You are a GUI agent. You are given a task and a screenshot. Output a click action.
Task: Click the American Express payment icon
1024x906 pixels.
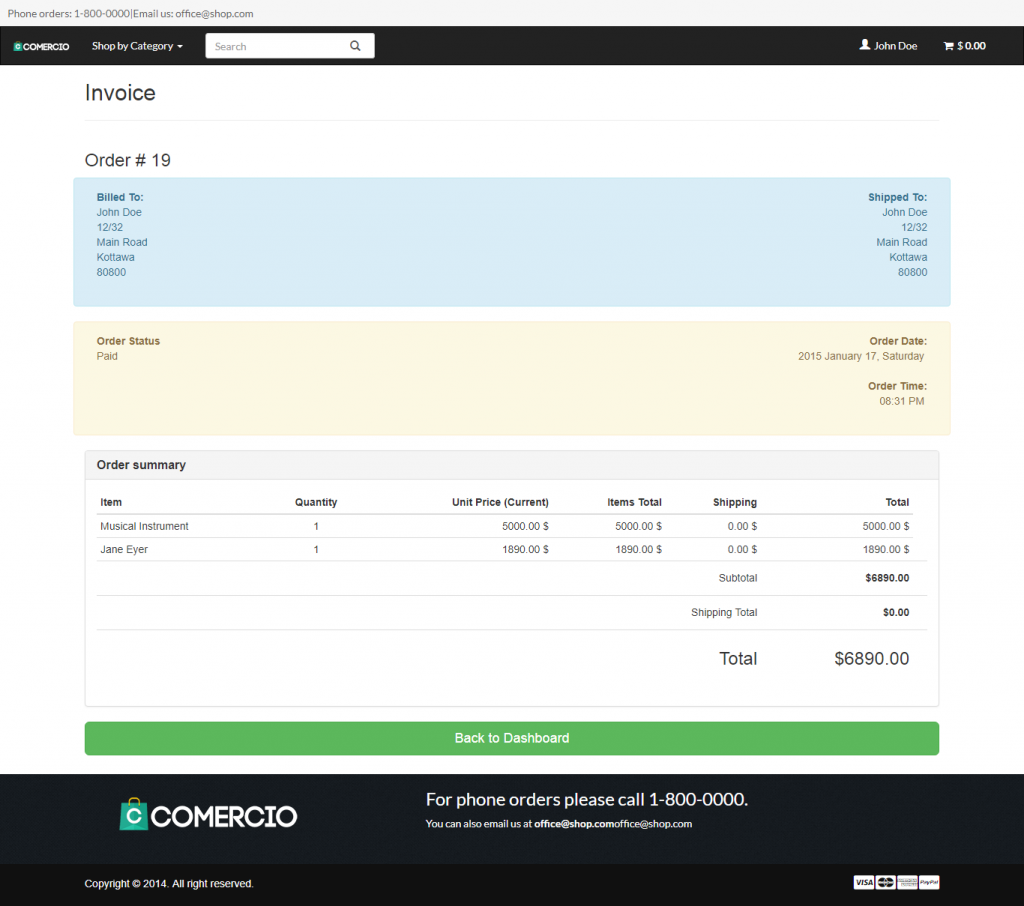tap(907, 882)
